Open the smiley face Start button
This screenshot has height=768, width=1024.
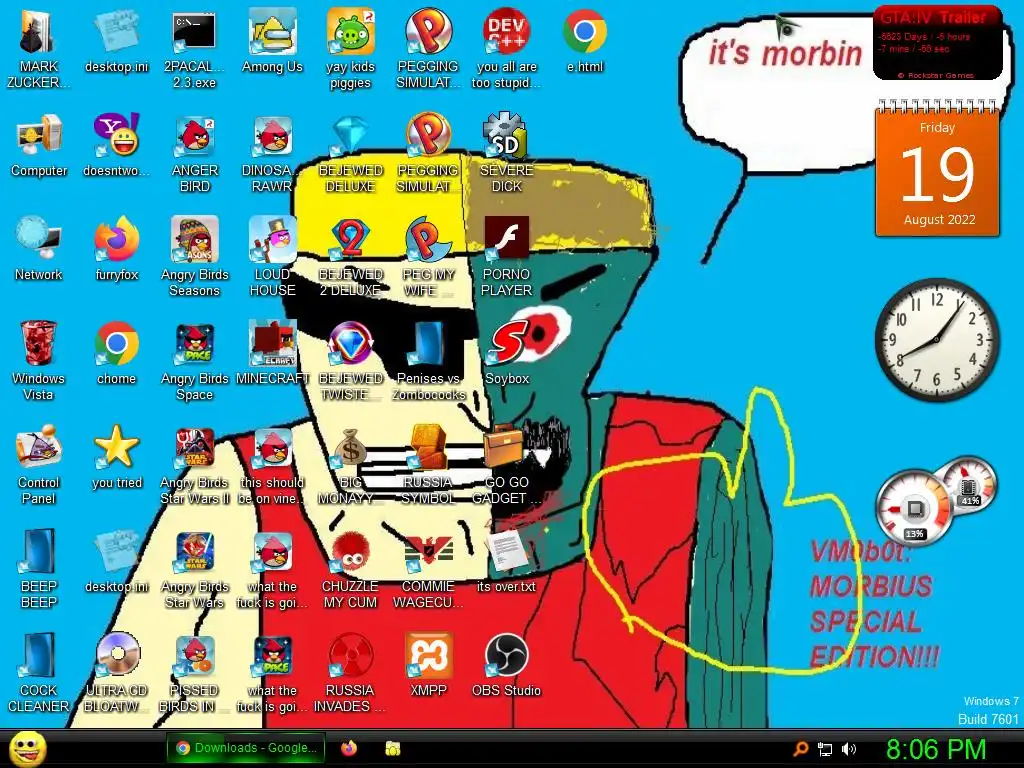[27, 749]
